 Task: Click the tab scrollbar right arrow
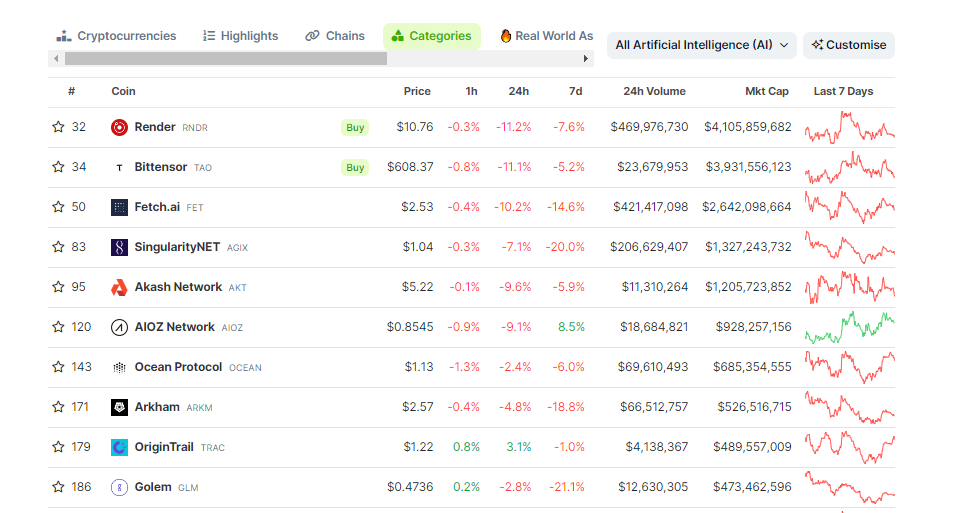click(x=585, y=58)
